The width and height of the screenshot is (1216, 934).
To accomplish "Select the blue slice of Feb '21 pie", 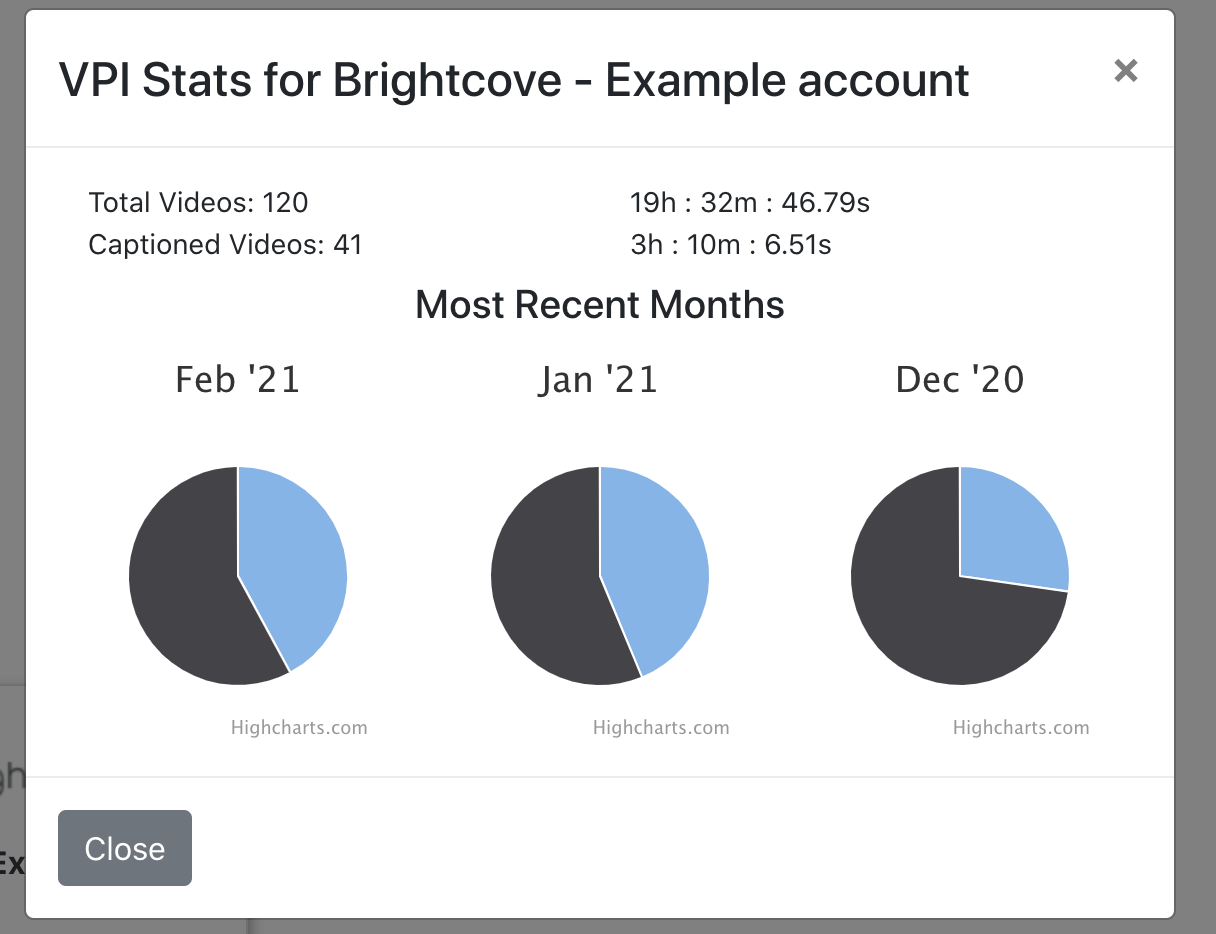I will coord(295,560).
